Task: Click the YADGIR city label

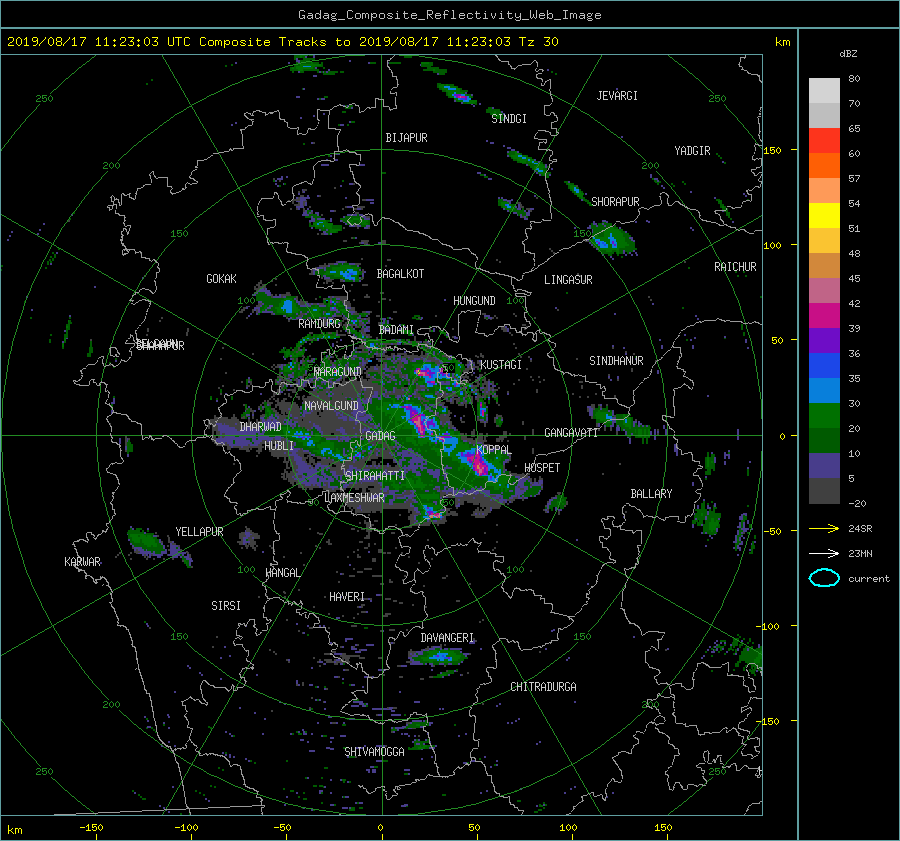Action: pos(692,151)
